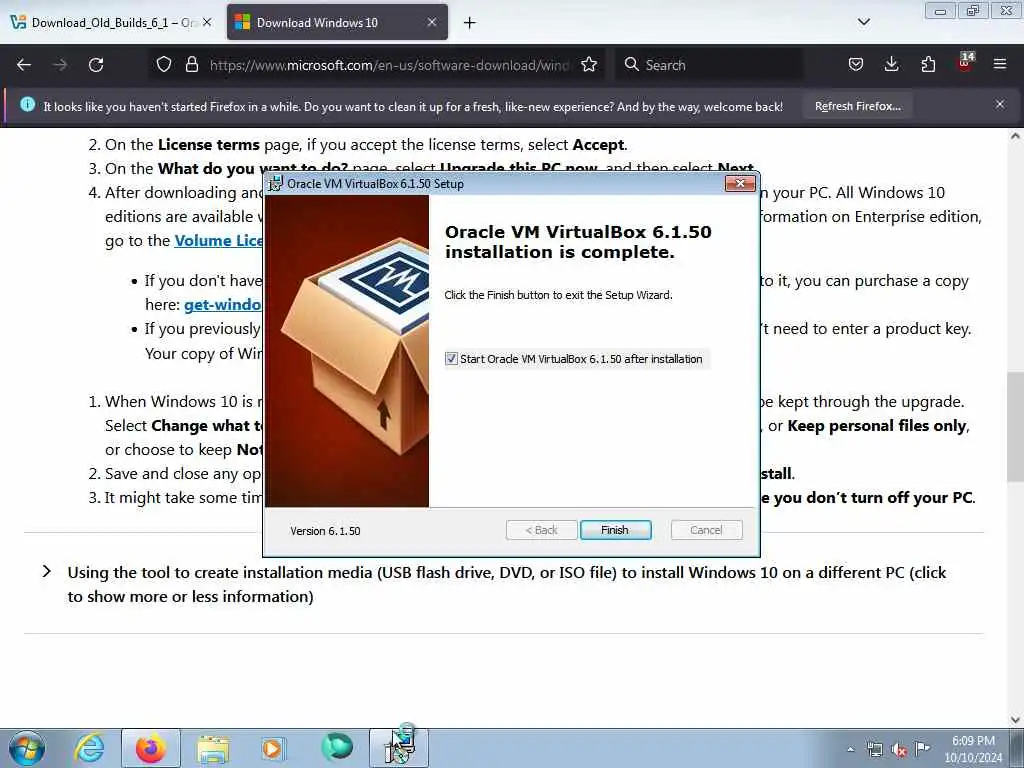Image resolution: width=1024 pixels, height=768 pixels.
Task: Open Windows Explorer from the taskbar
Action: [x=213, y=750]
